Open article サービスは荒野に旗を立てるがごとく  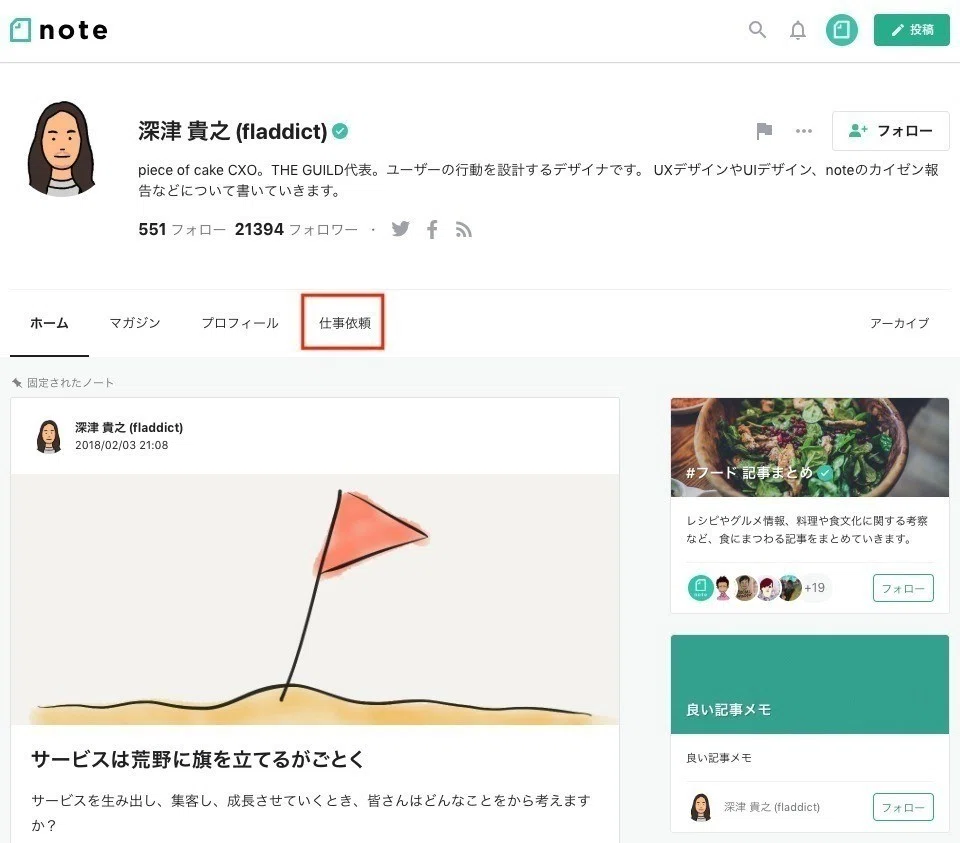tap(197, 759)
